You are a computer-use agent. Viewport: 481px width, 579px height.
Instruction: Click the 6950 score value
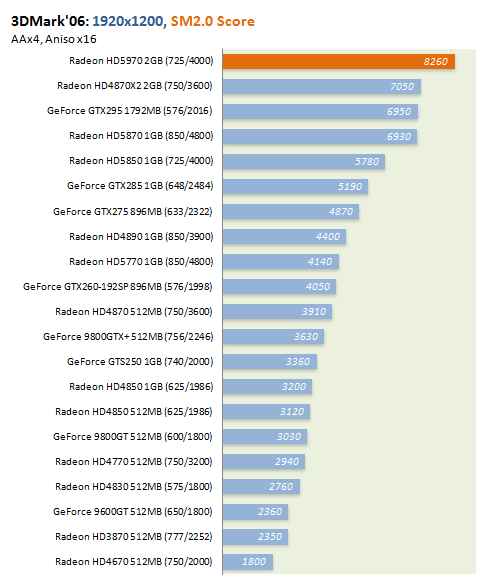[x=399, y=112]
